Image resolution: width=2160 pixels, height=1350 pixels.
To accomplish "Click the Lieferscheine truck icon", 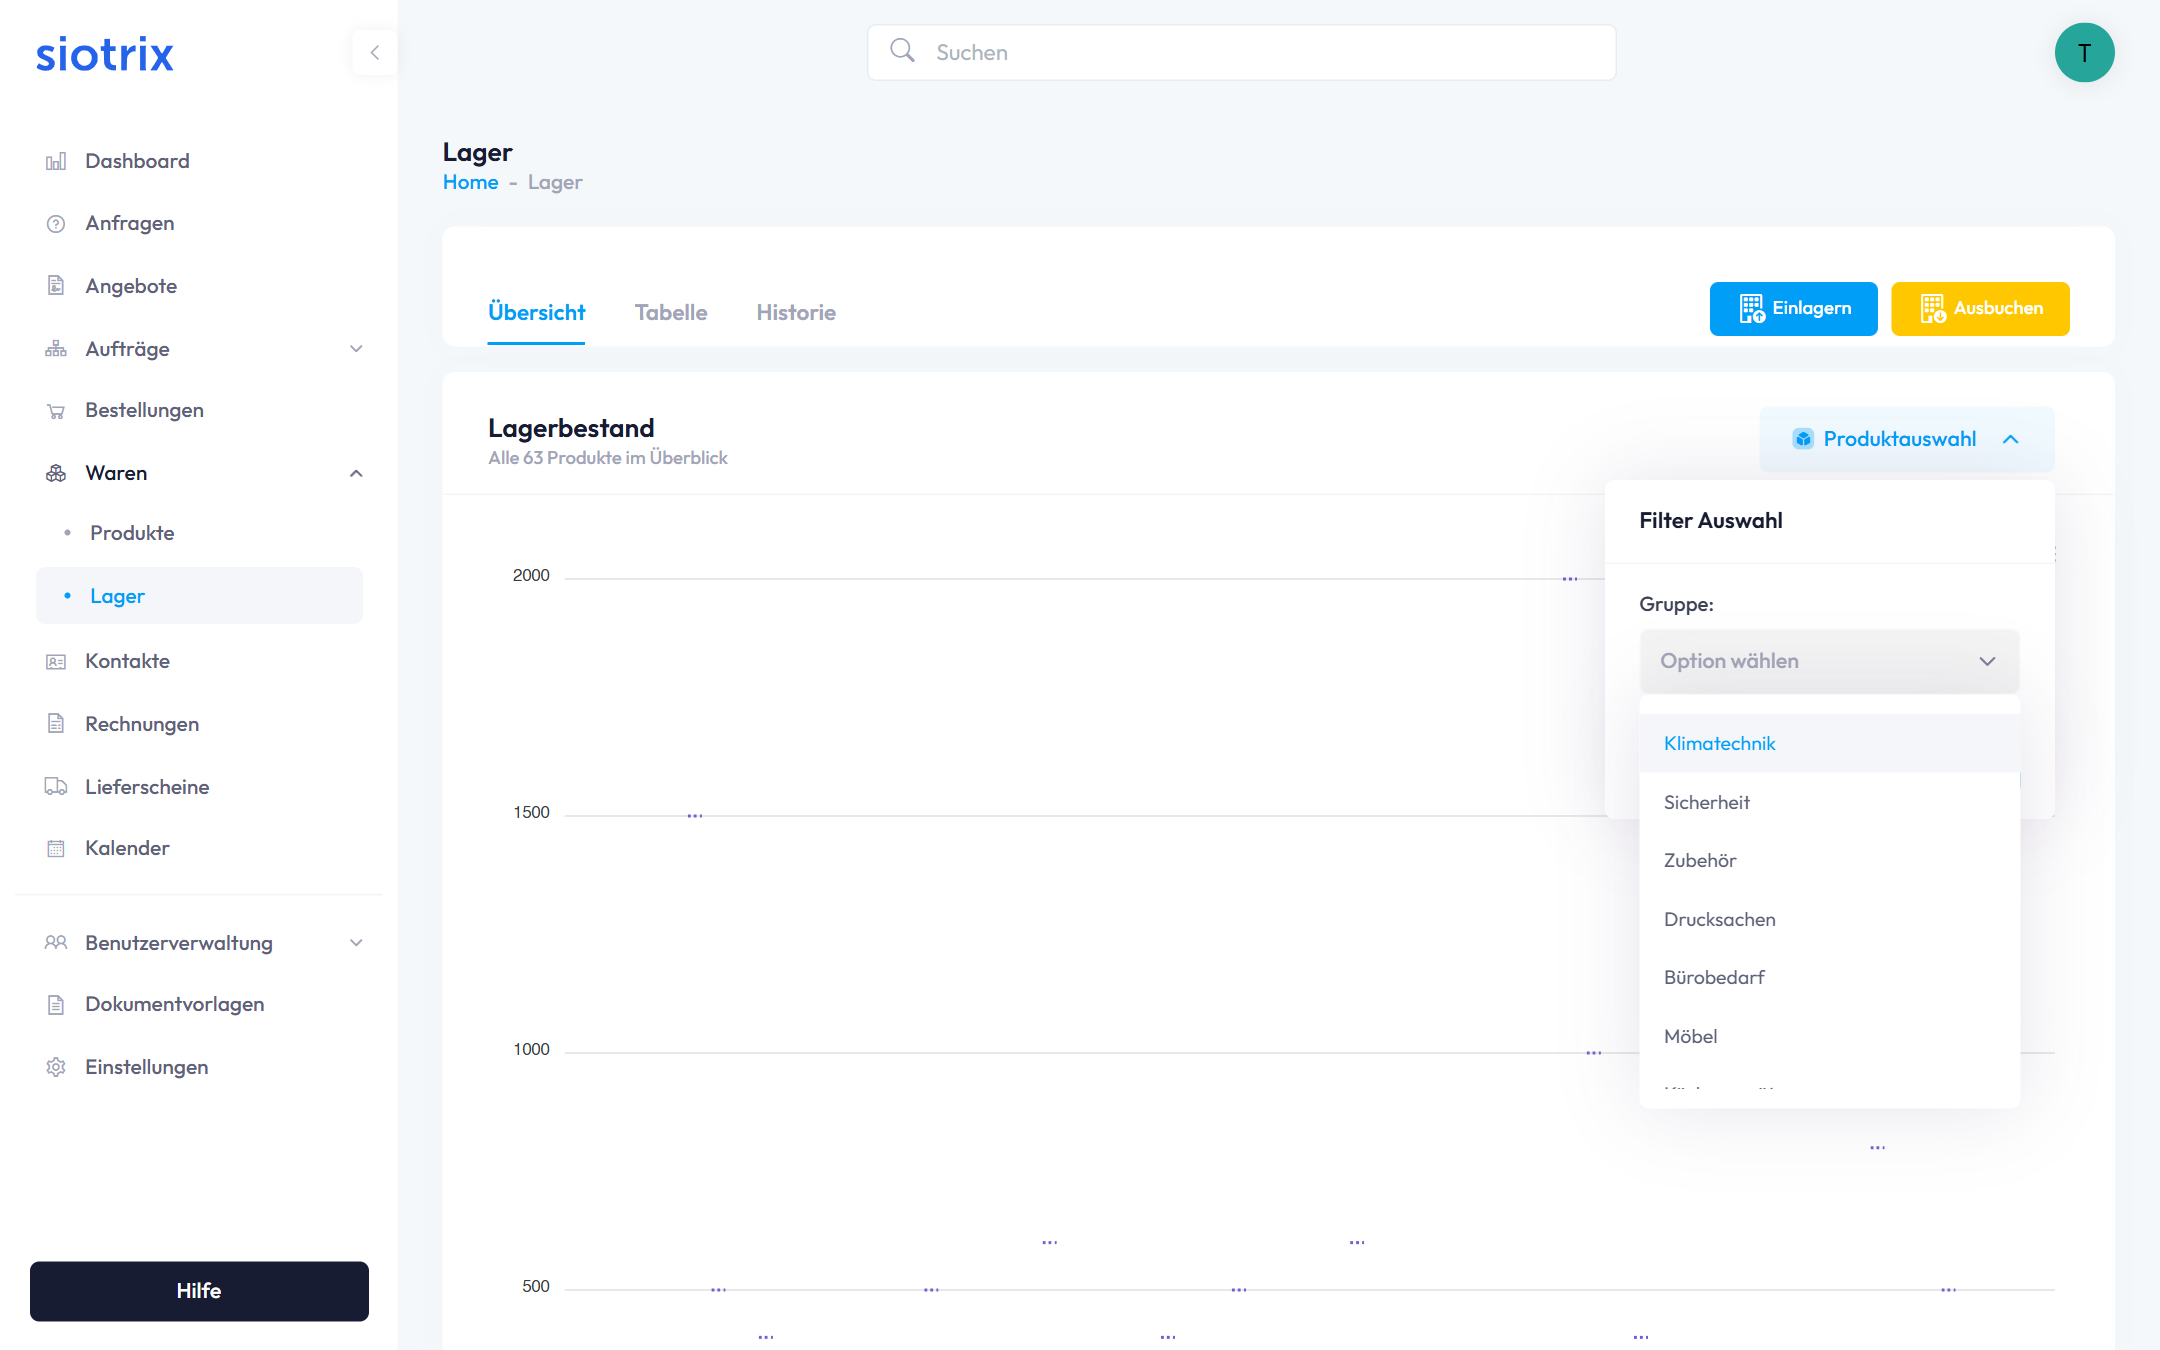I will click(x=56, y=787).
